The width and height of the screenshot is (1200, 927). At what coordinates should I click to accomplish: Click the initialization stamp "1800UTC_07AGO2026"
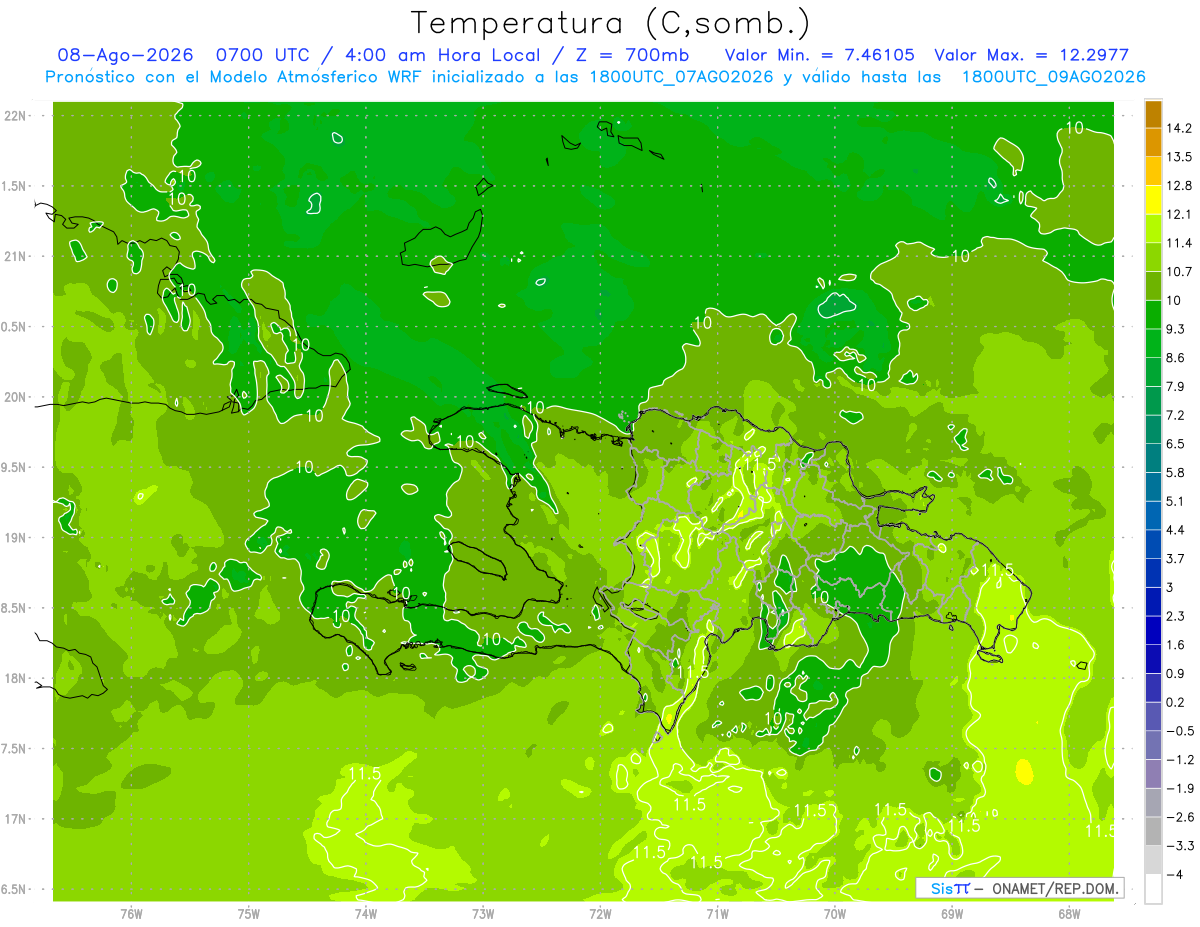pos(680,77)
